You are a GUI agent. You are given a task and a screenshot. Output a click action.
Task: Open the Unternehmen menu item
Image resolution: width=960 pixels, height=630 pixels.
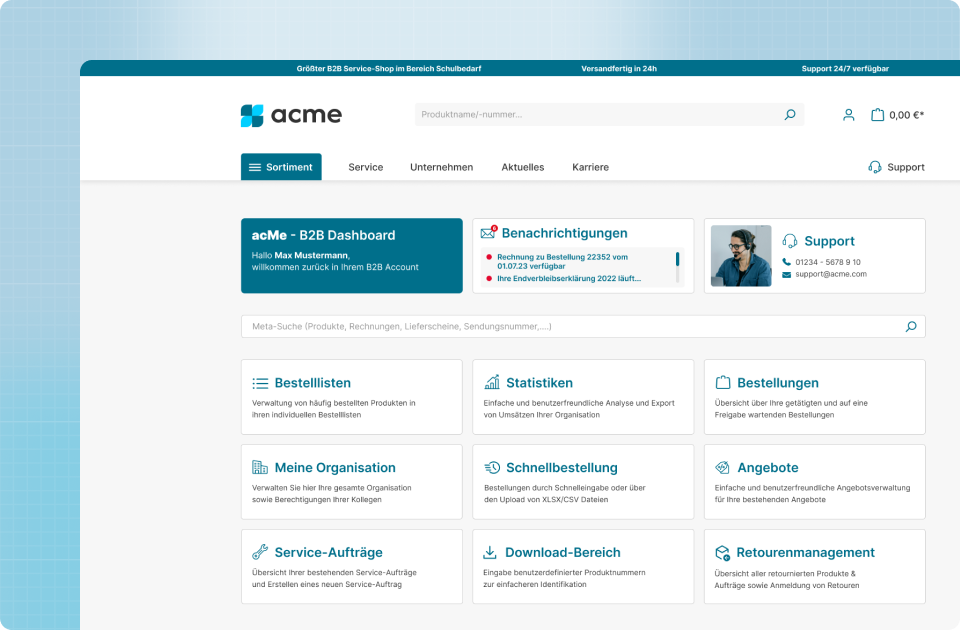pos(441,167)
